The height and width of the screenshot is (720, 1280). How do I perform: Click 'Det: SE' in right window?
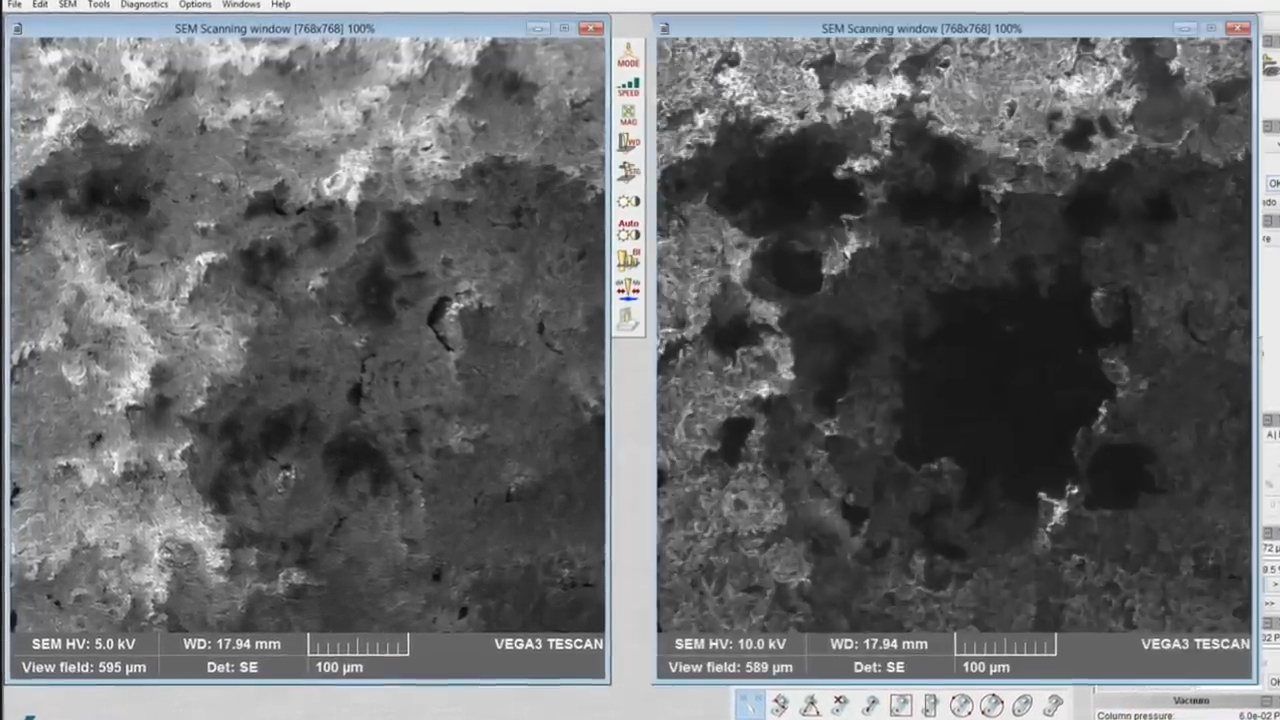pos(879,667)
